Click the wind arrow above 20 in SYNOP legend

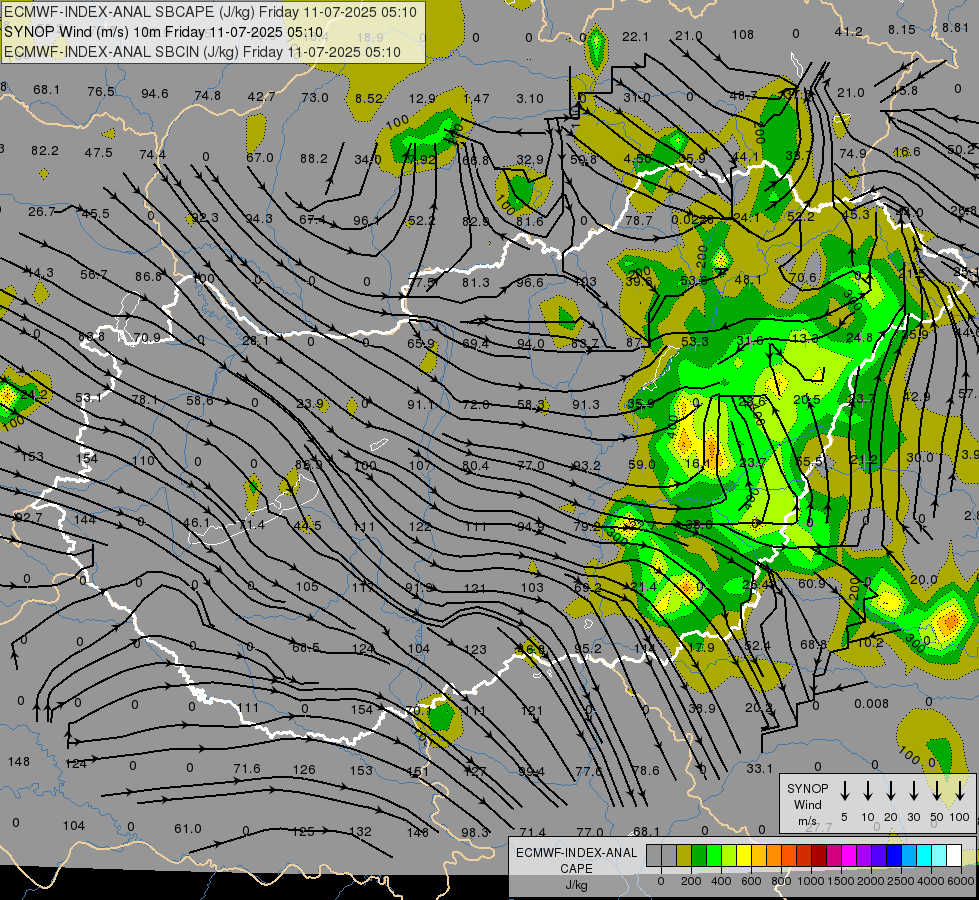pyautogui.click(x=891, y=791)
